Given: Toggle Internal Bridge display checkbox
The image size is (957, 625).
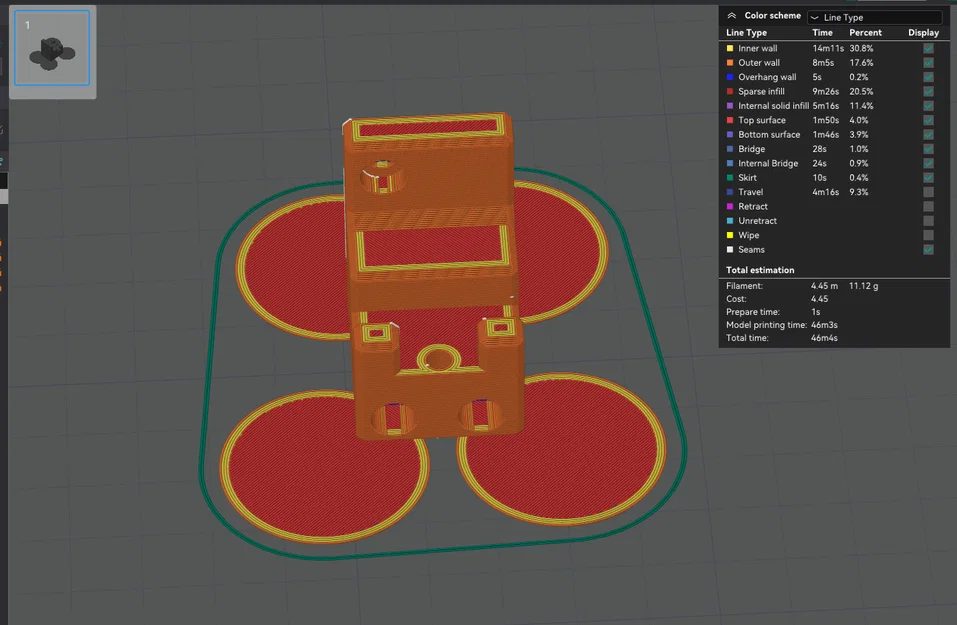Looking at the screenshot, I should pos(928,163).
